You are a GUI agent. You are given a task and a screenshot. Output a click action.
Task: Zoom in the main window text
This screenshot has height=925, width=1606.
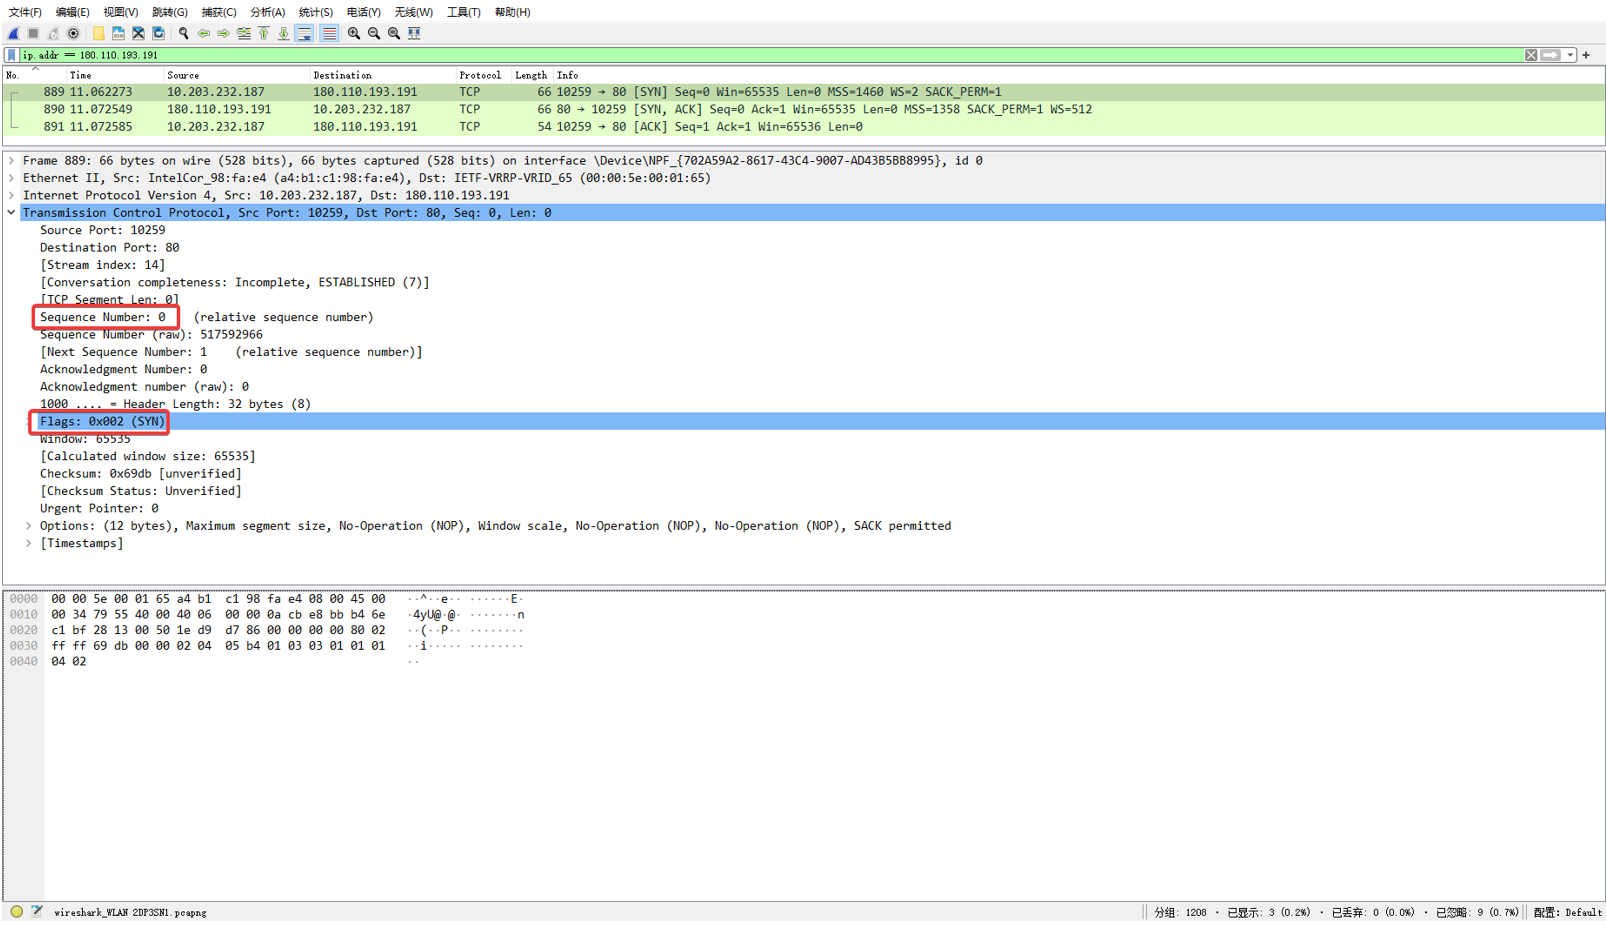click(354, 33)
